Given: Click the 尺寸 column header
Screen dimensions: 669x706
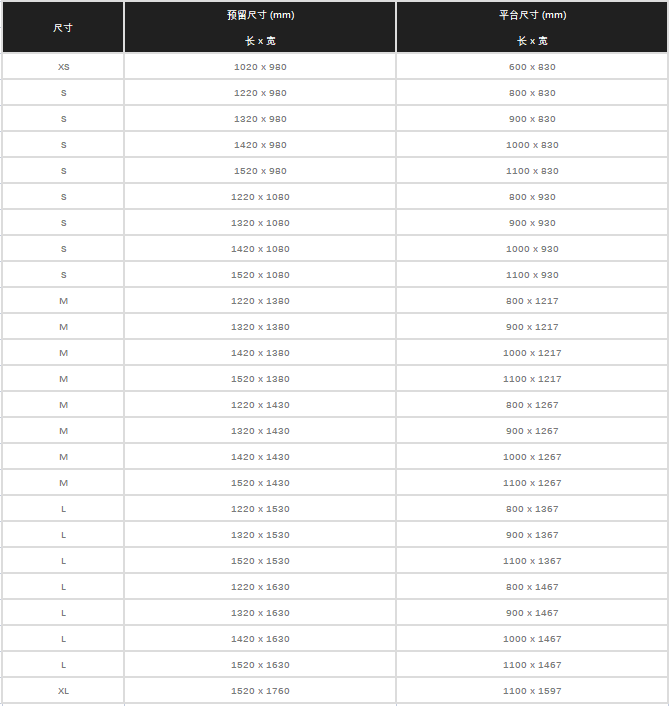Looking at the screenshot, I should pos(63,28).
